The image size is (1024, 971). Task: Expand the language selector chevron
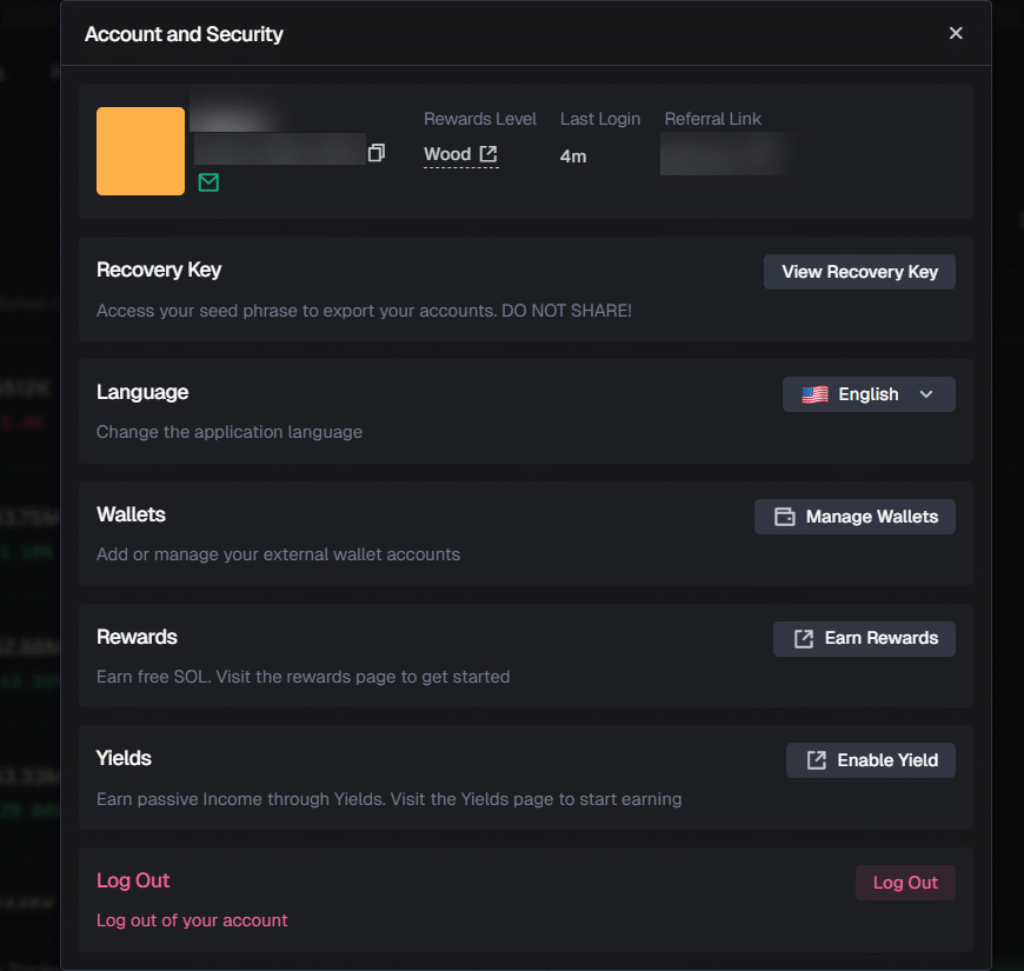click(x=926, y=394)
